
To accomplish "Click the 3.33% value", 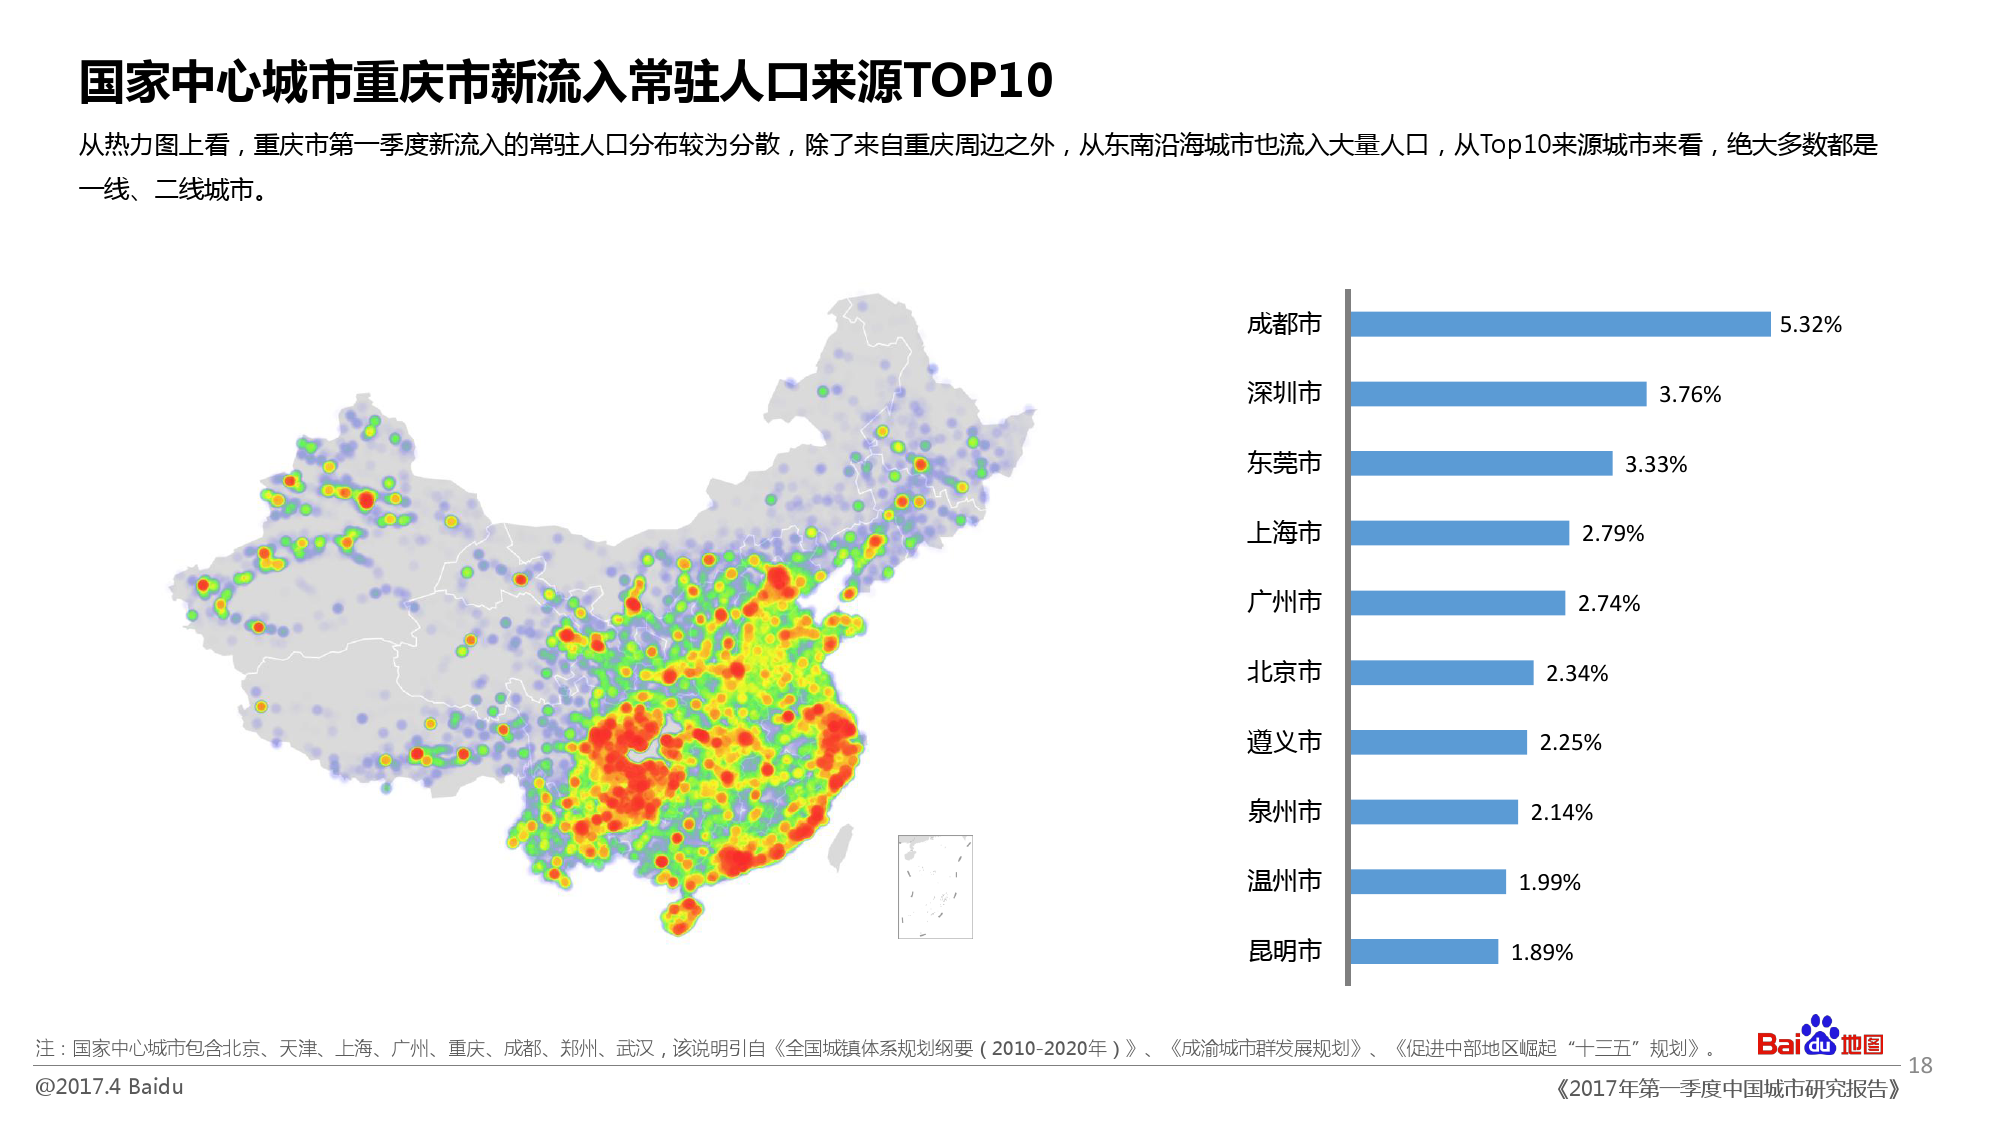I will click(1656, 464).
